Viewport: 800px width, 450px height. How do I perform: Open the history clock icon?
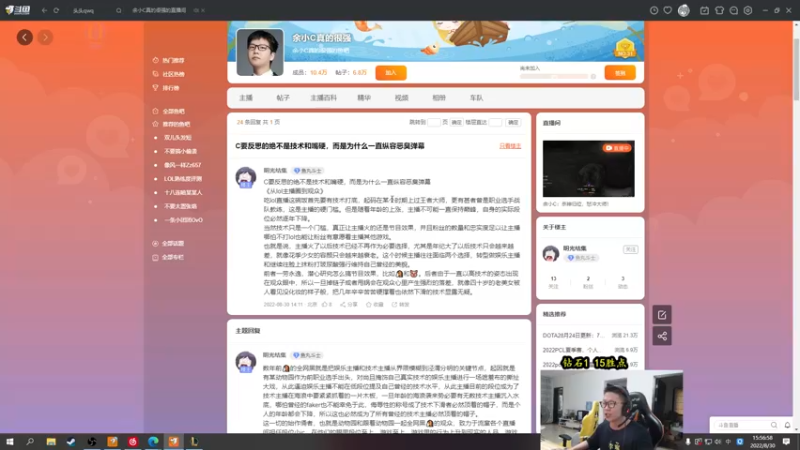[654, 10]
